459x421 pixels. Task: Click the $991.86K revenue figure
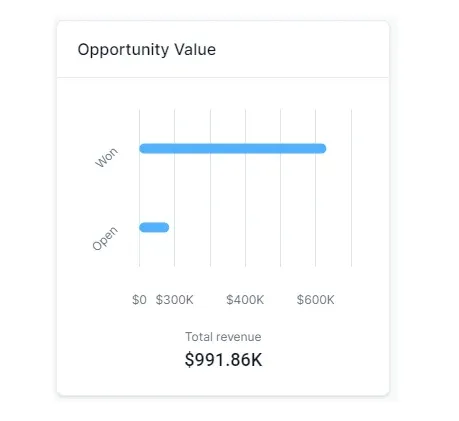pyautogui.click(x=223, y=360)
